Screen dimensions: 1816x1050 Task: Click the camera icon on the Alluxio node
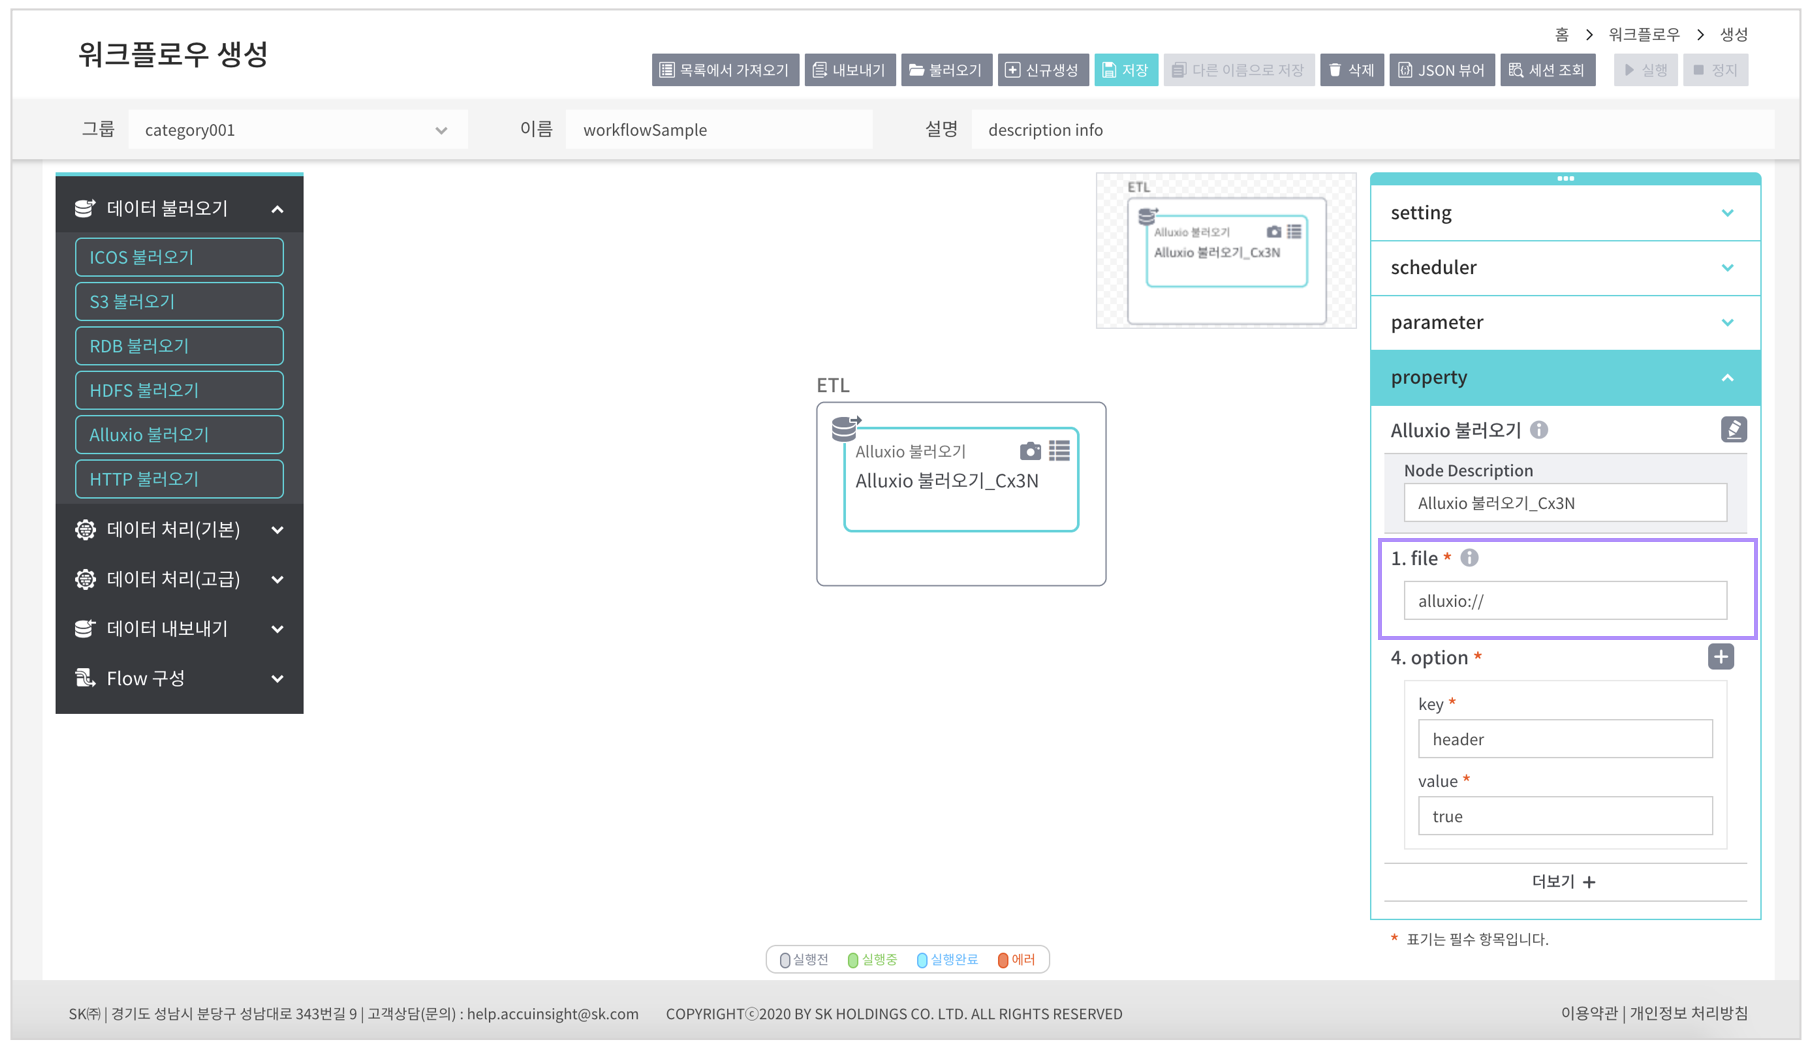coord(1031,451)
